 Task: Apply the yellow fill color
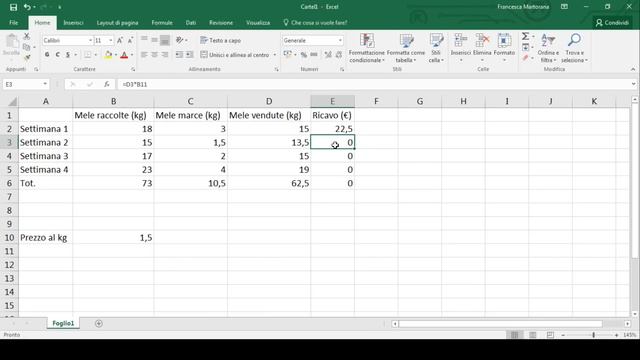[108, 55]
